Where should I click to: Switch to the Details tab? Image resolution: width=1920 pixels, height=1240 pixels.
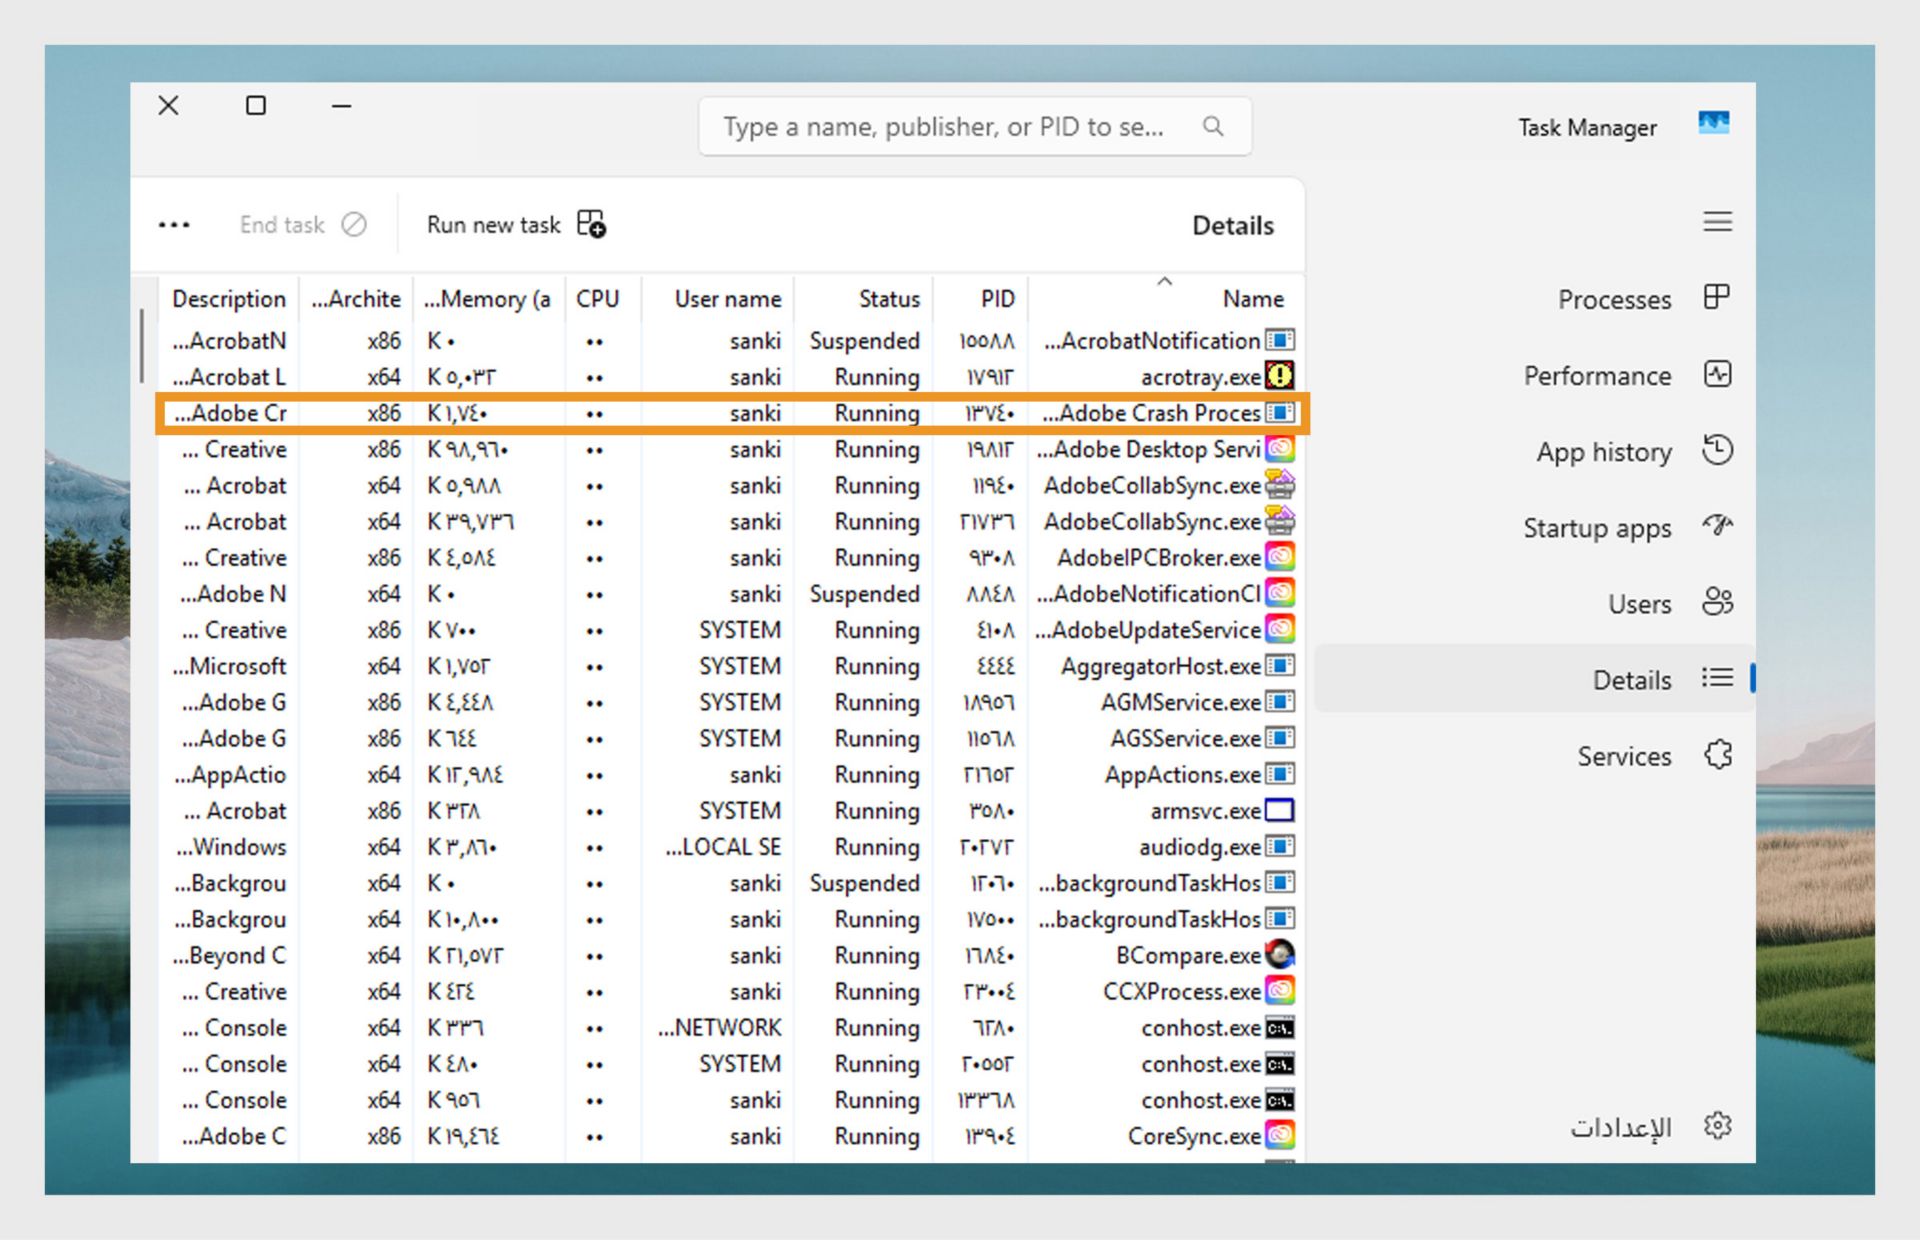[x=1631, y=680]
